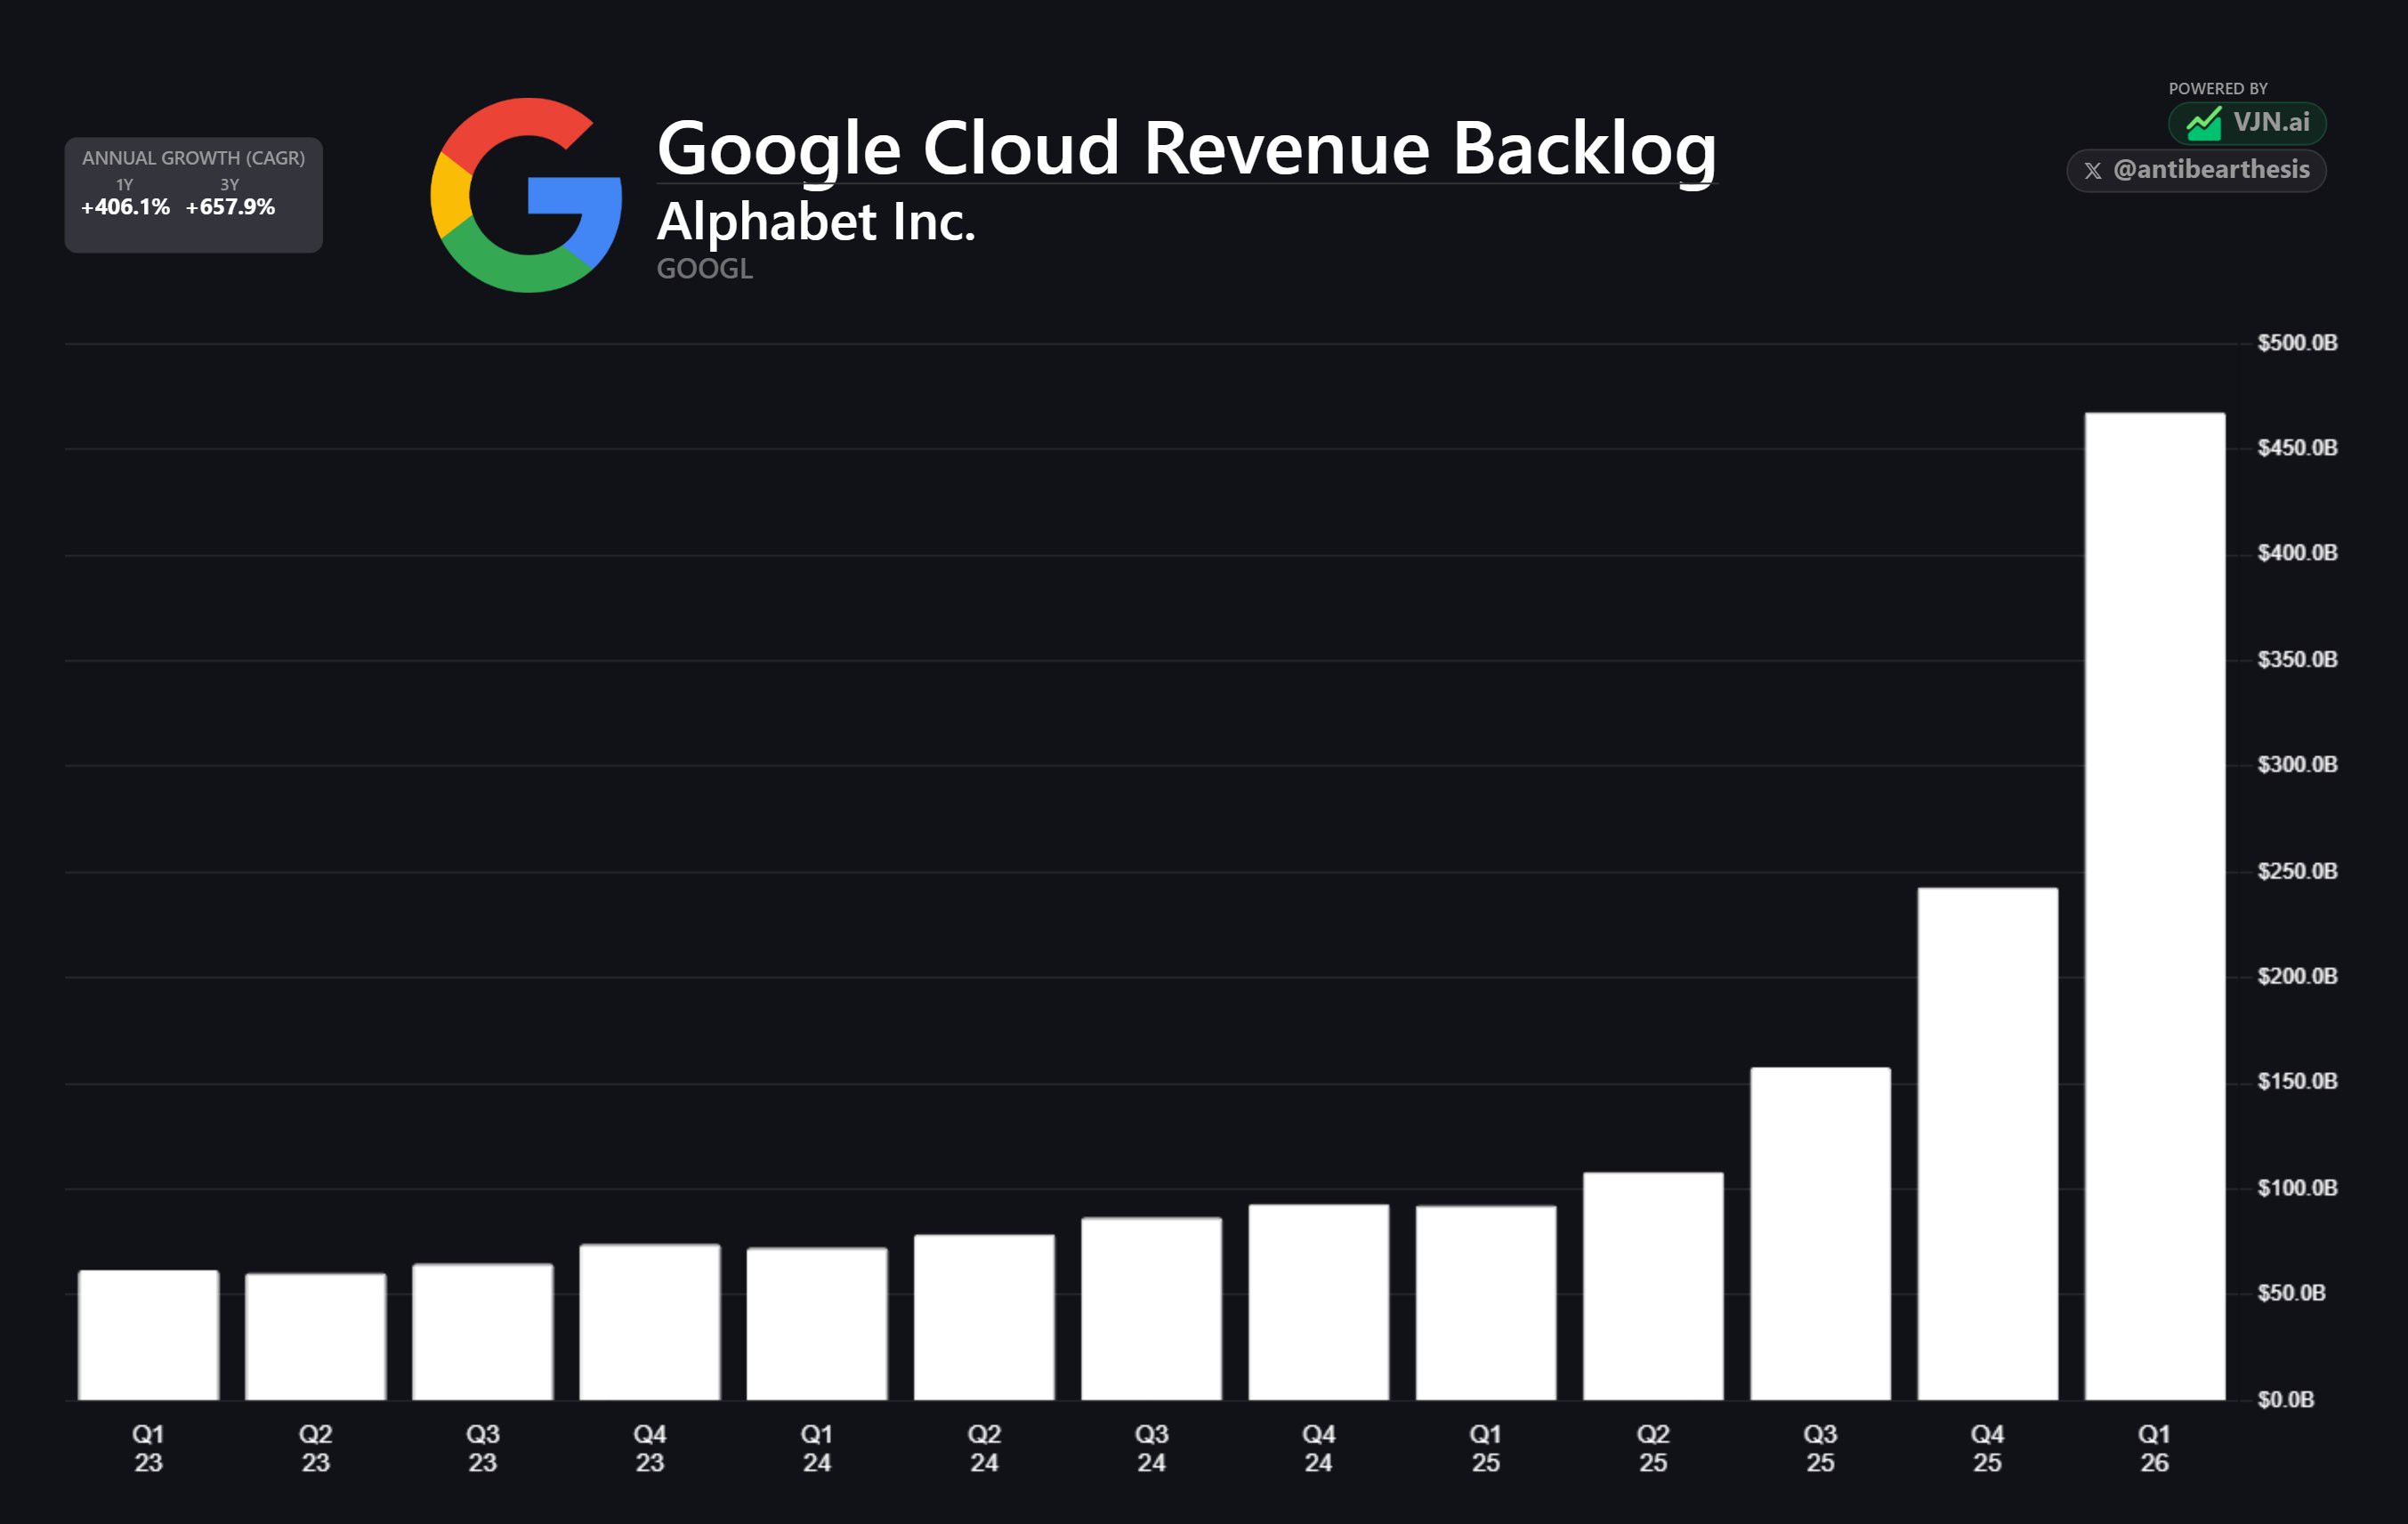The width and height of the screenshot is (2408, 1524).
Task: Select the Q3 25 bar
Action: click(1820, 1234)
